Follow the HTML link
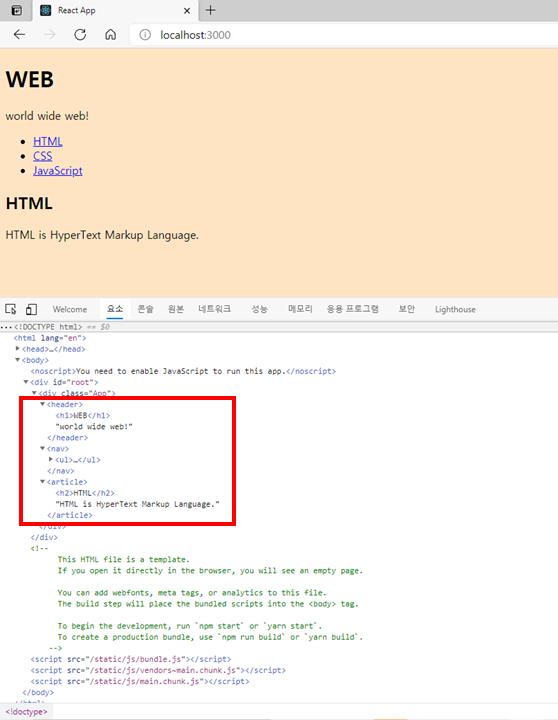Screen dimensions: 558x720 point(48,141)
